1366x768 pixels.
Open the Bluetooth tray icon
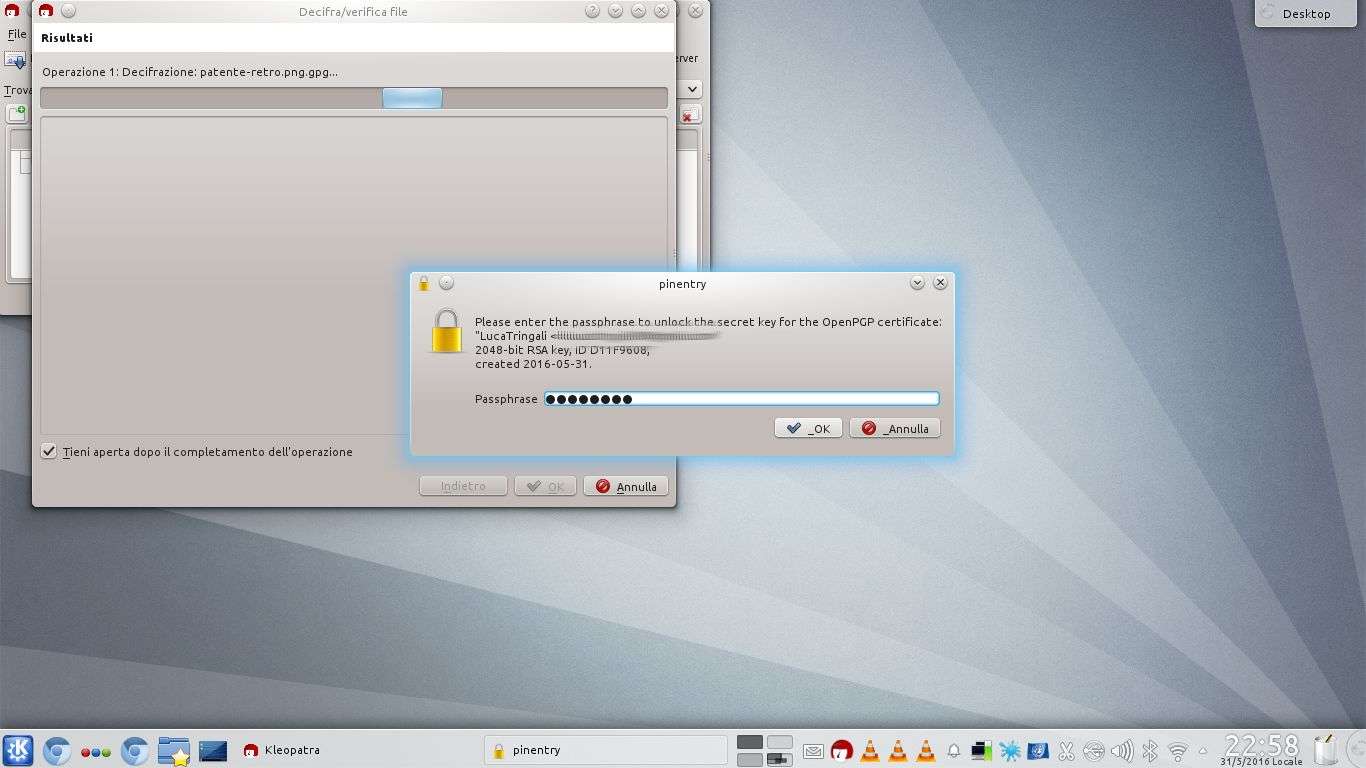(x=1150, y=750)
